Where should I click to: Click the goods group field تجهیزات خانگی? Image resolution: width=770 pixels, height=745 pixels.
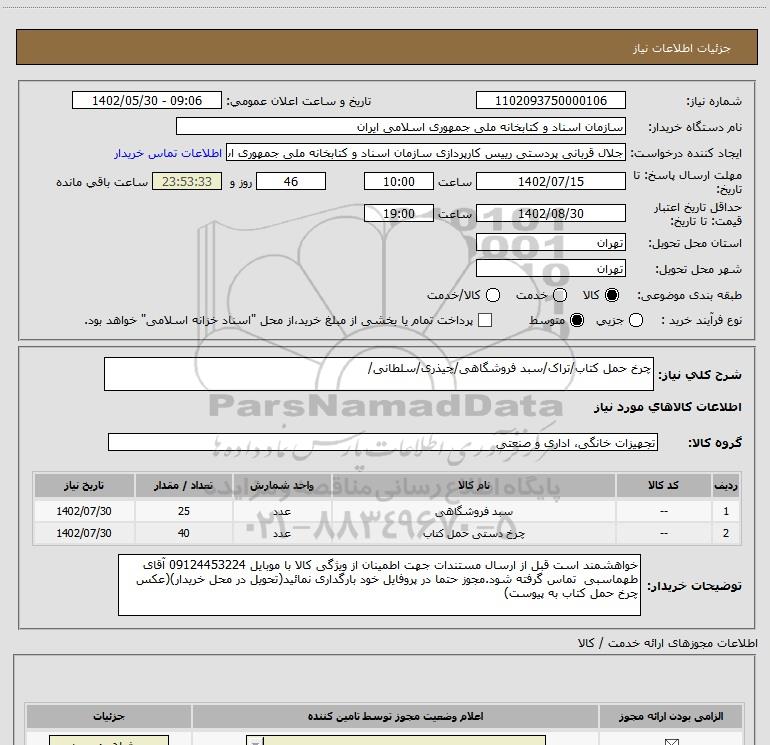pyautogui.click(x=383, y=442)
